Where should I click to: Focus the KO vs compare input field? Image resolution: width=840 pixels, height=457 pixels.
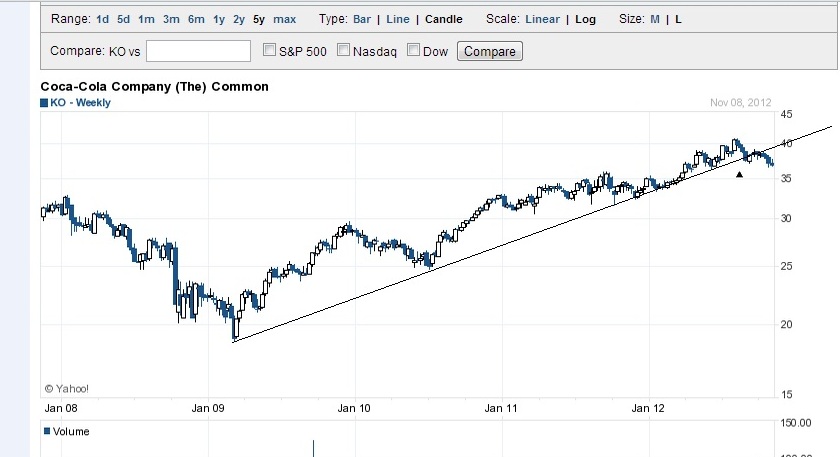click(x=198, y=51)
